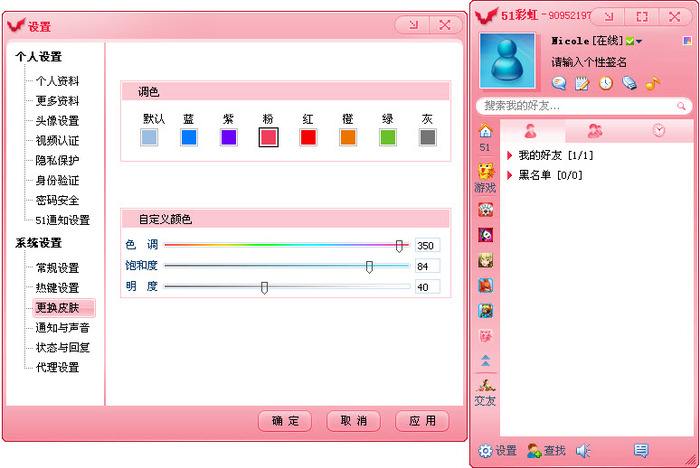Click Nicole's blue avatar picture

pos(507,60)
